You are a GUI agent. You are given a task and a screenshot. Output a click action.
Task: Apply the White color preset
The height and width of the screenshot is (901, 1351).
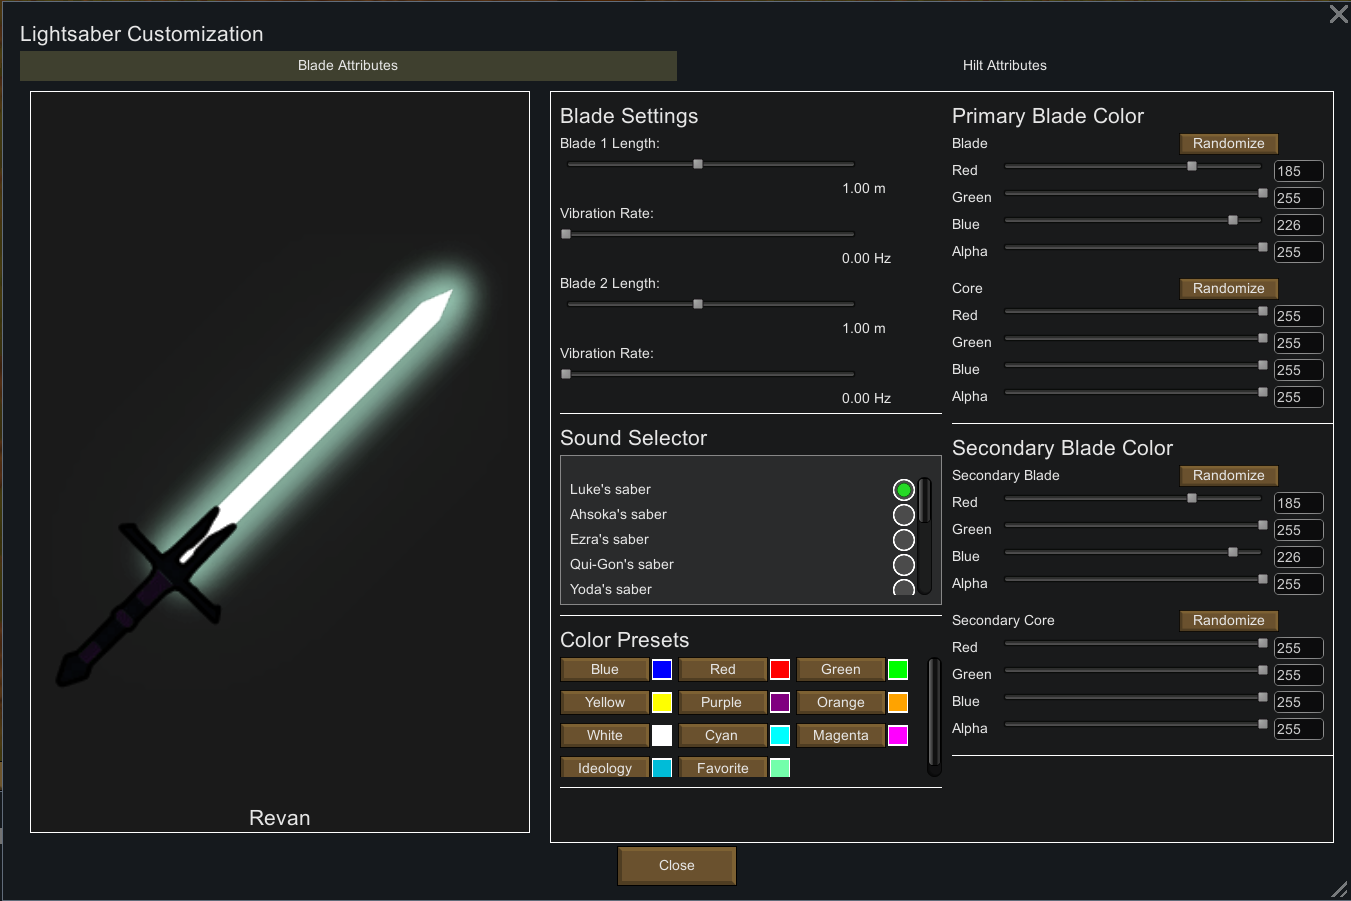(605, 735)
